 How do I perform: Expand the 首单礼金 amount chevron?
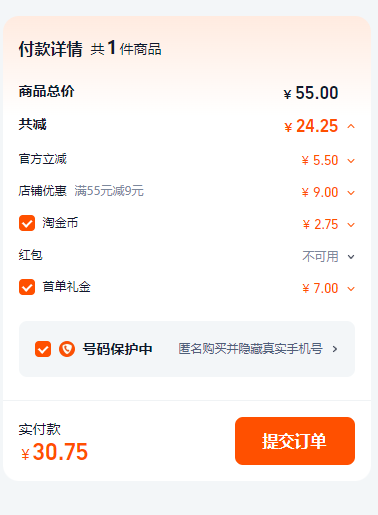tap(351, 289)
